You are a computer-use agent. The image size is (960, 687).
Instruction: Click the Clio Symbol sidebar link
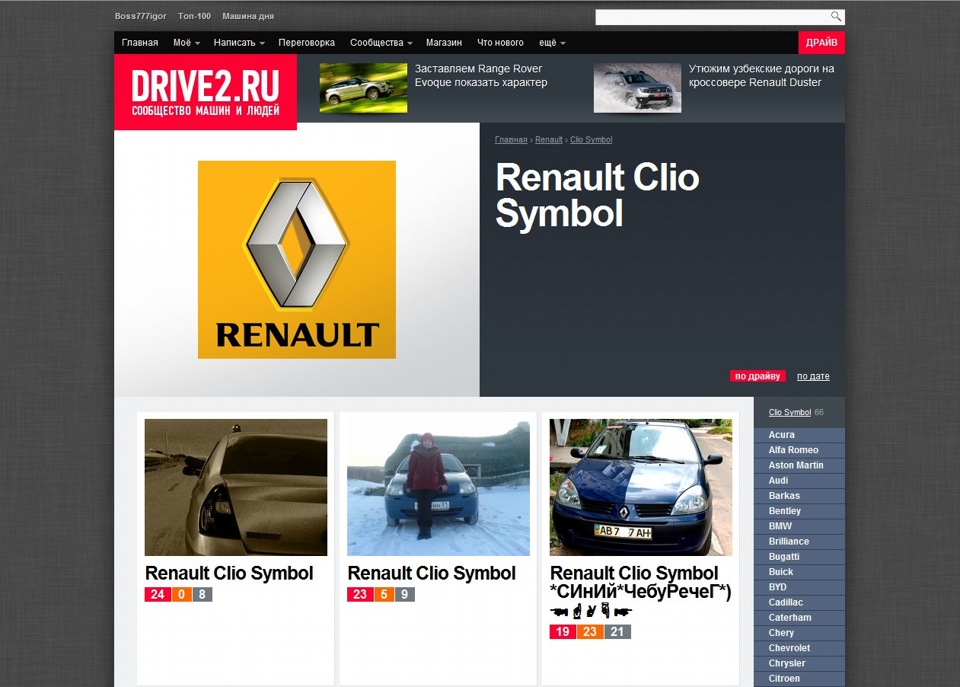pos(790,412)
